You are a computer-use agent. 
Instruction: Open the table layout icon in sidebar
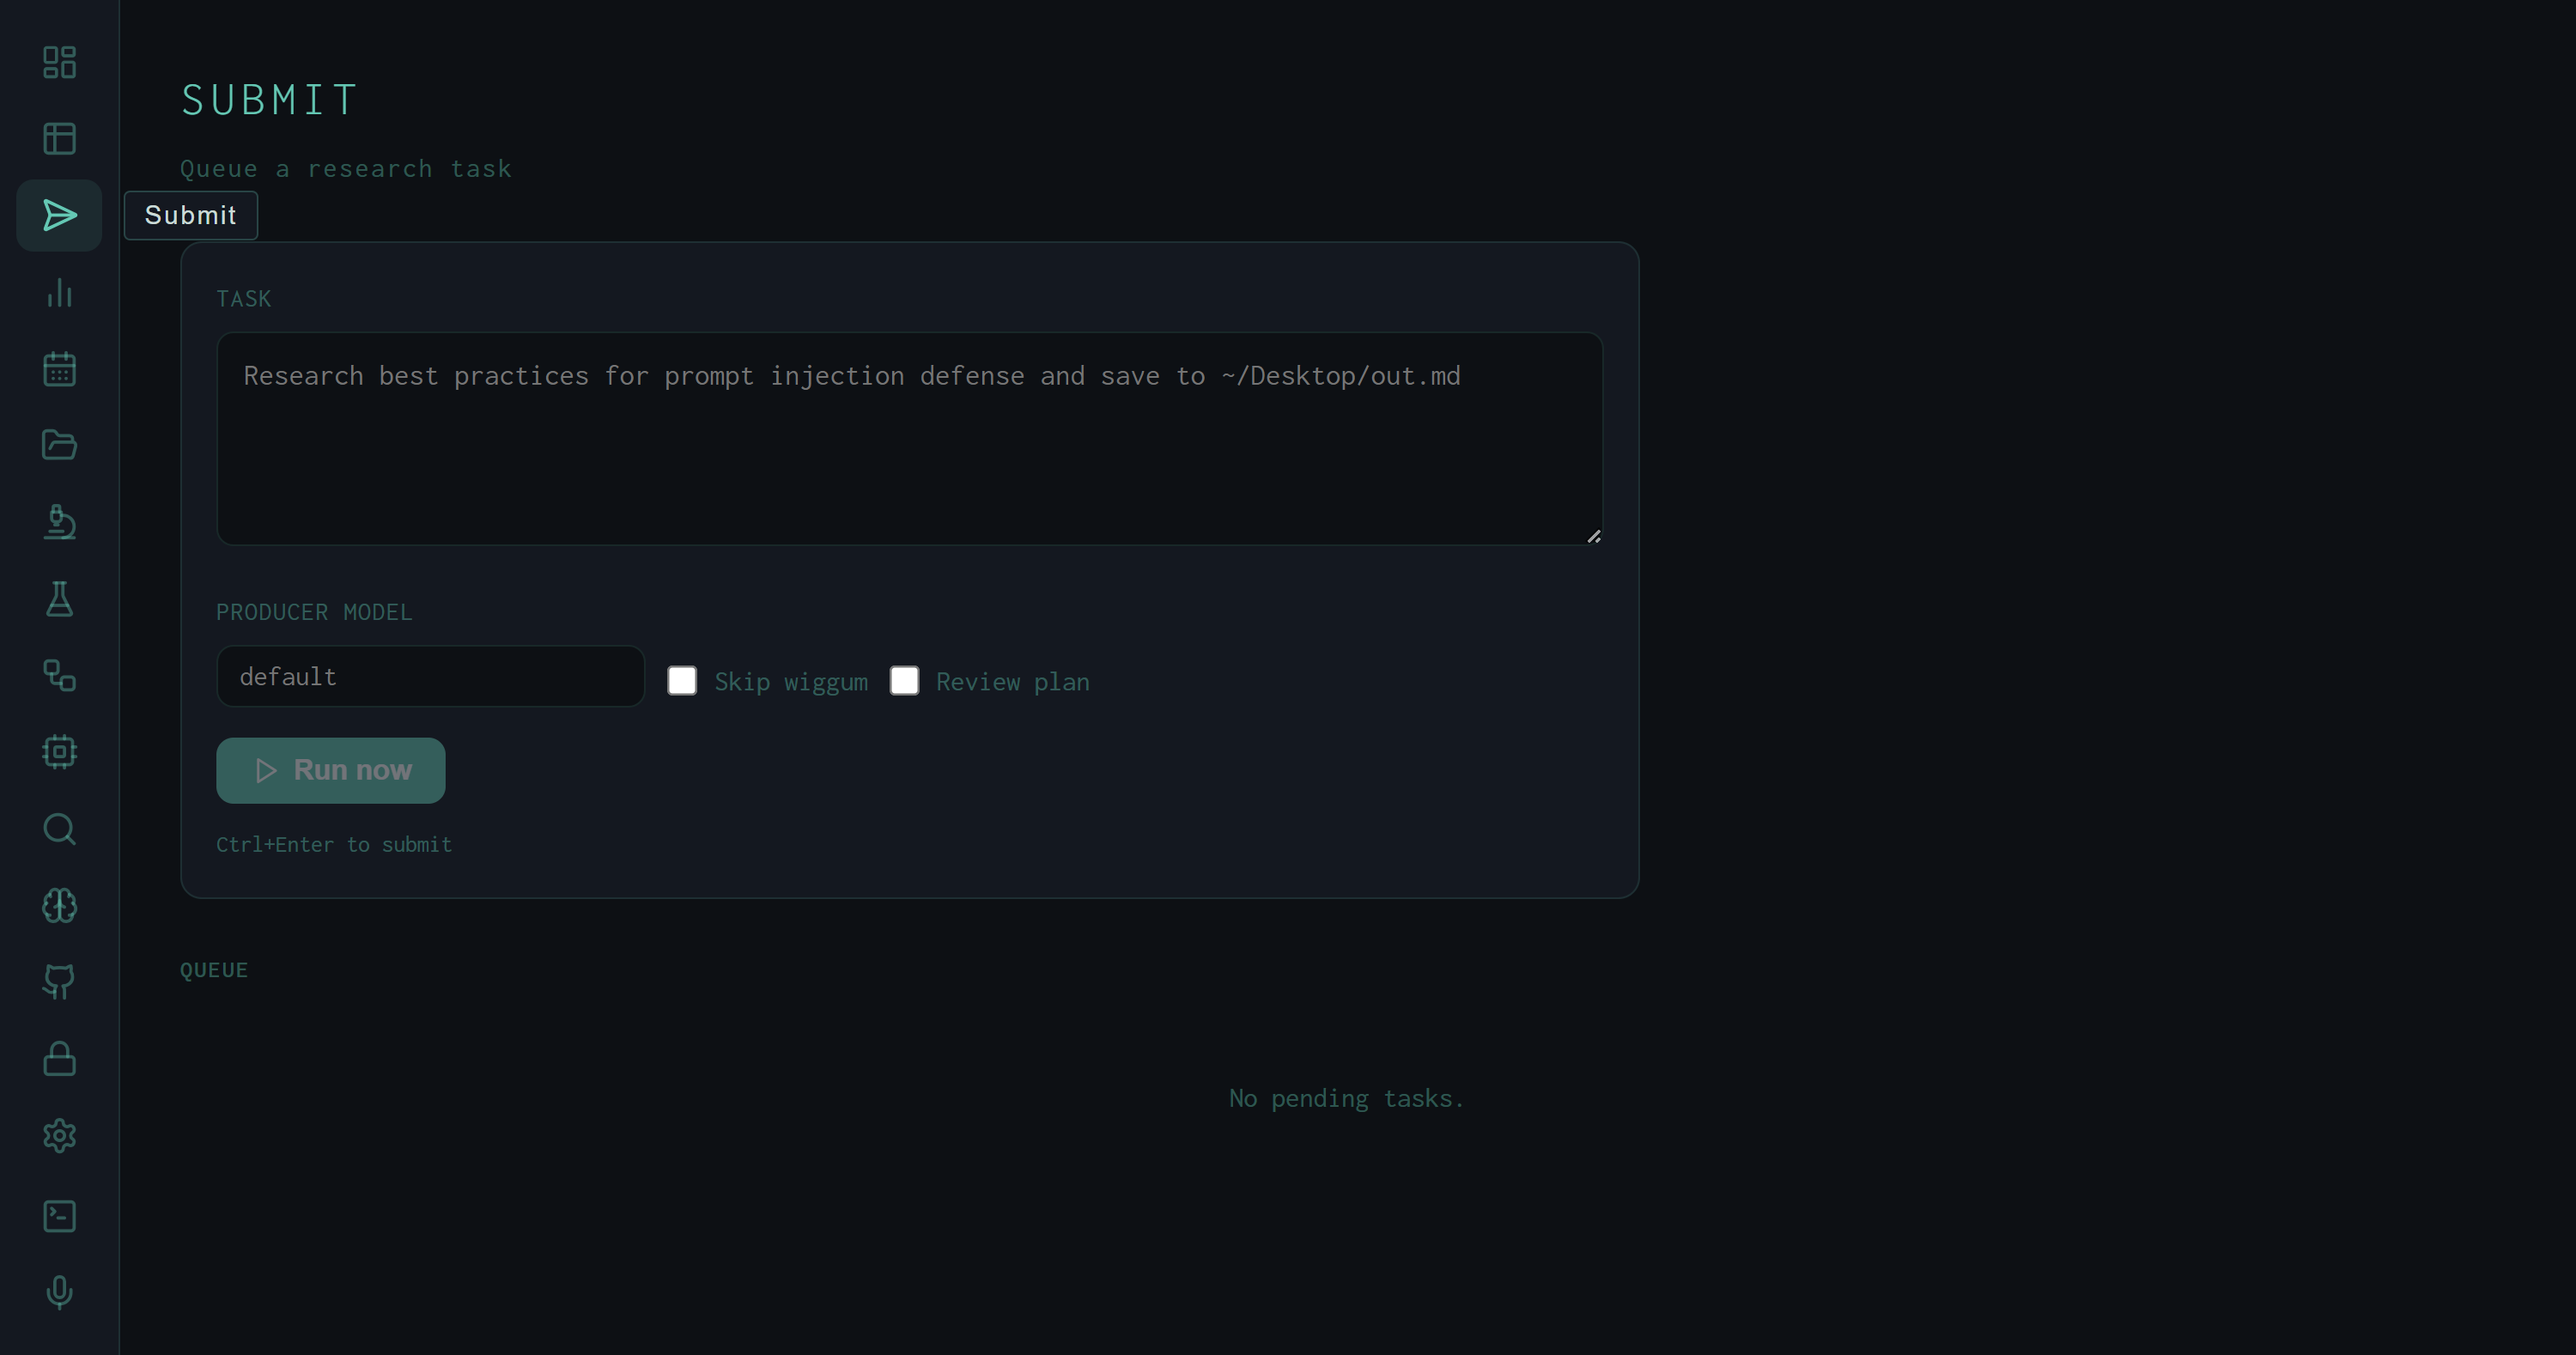[x=59, y=139]
